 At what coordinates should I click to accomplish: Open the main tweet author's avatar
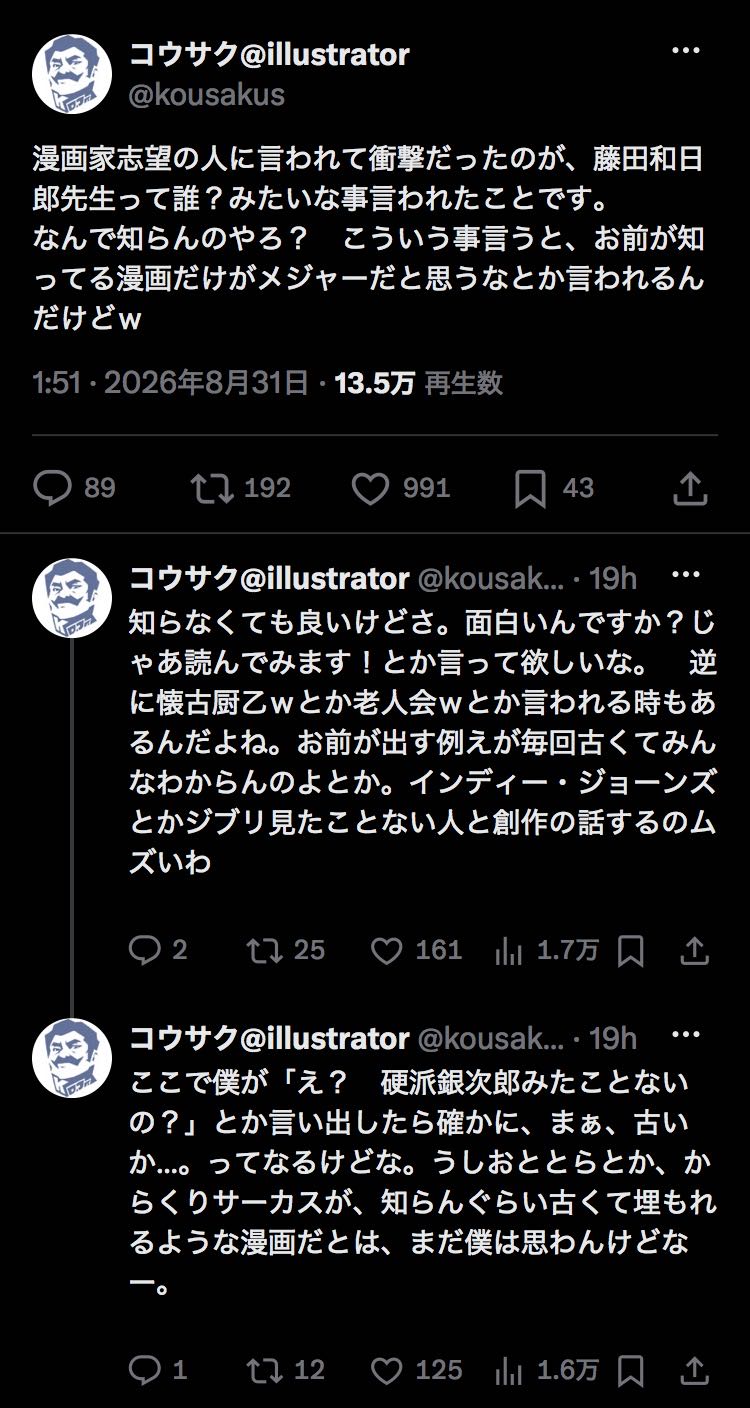point(72,73)
